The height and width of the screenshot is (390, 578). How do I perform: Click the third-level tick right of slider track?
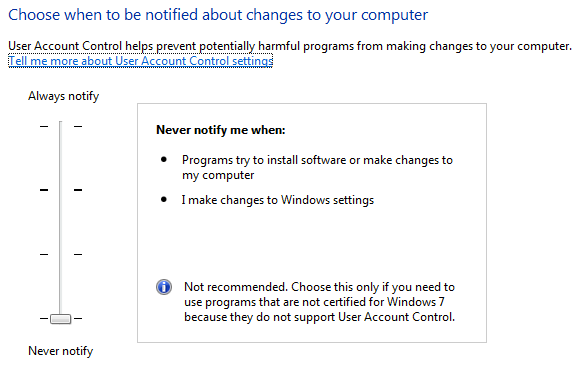click(78, 254)
